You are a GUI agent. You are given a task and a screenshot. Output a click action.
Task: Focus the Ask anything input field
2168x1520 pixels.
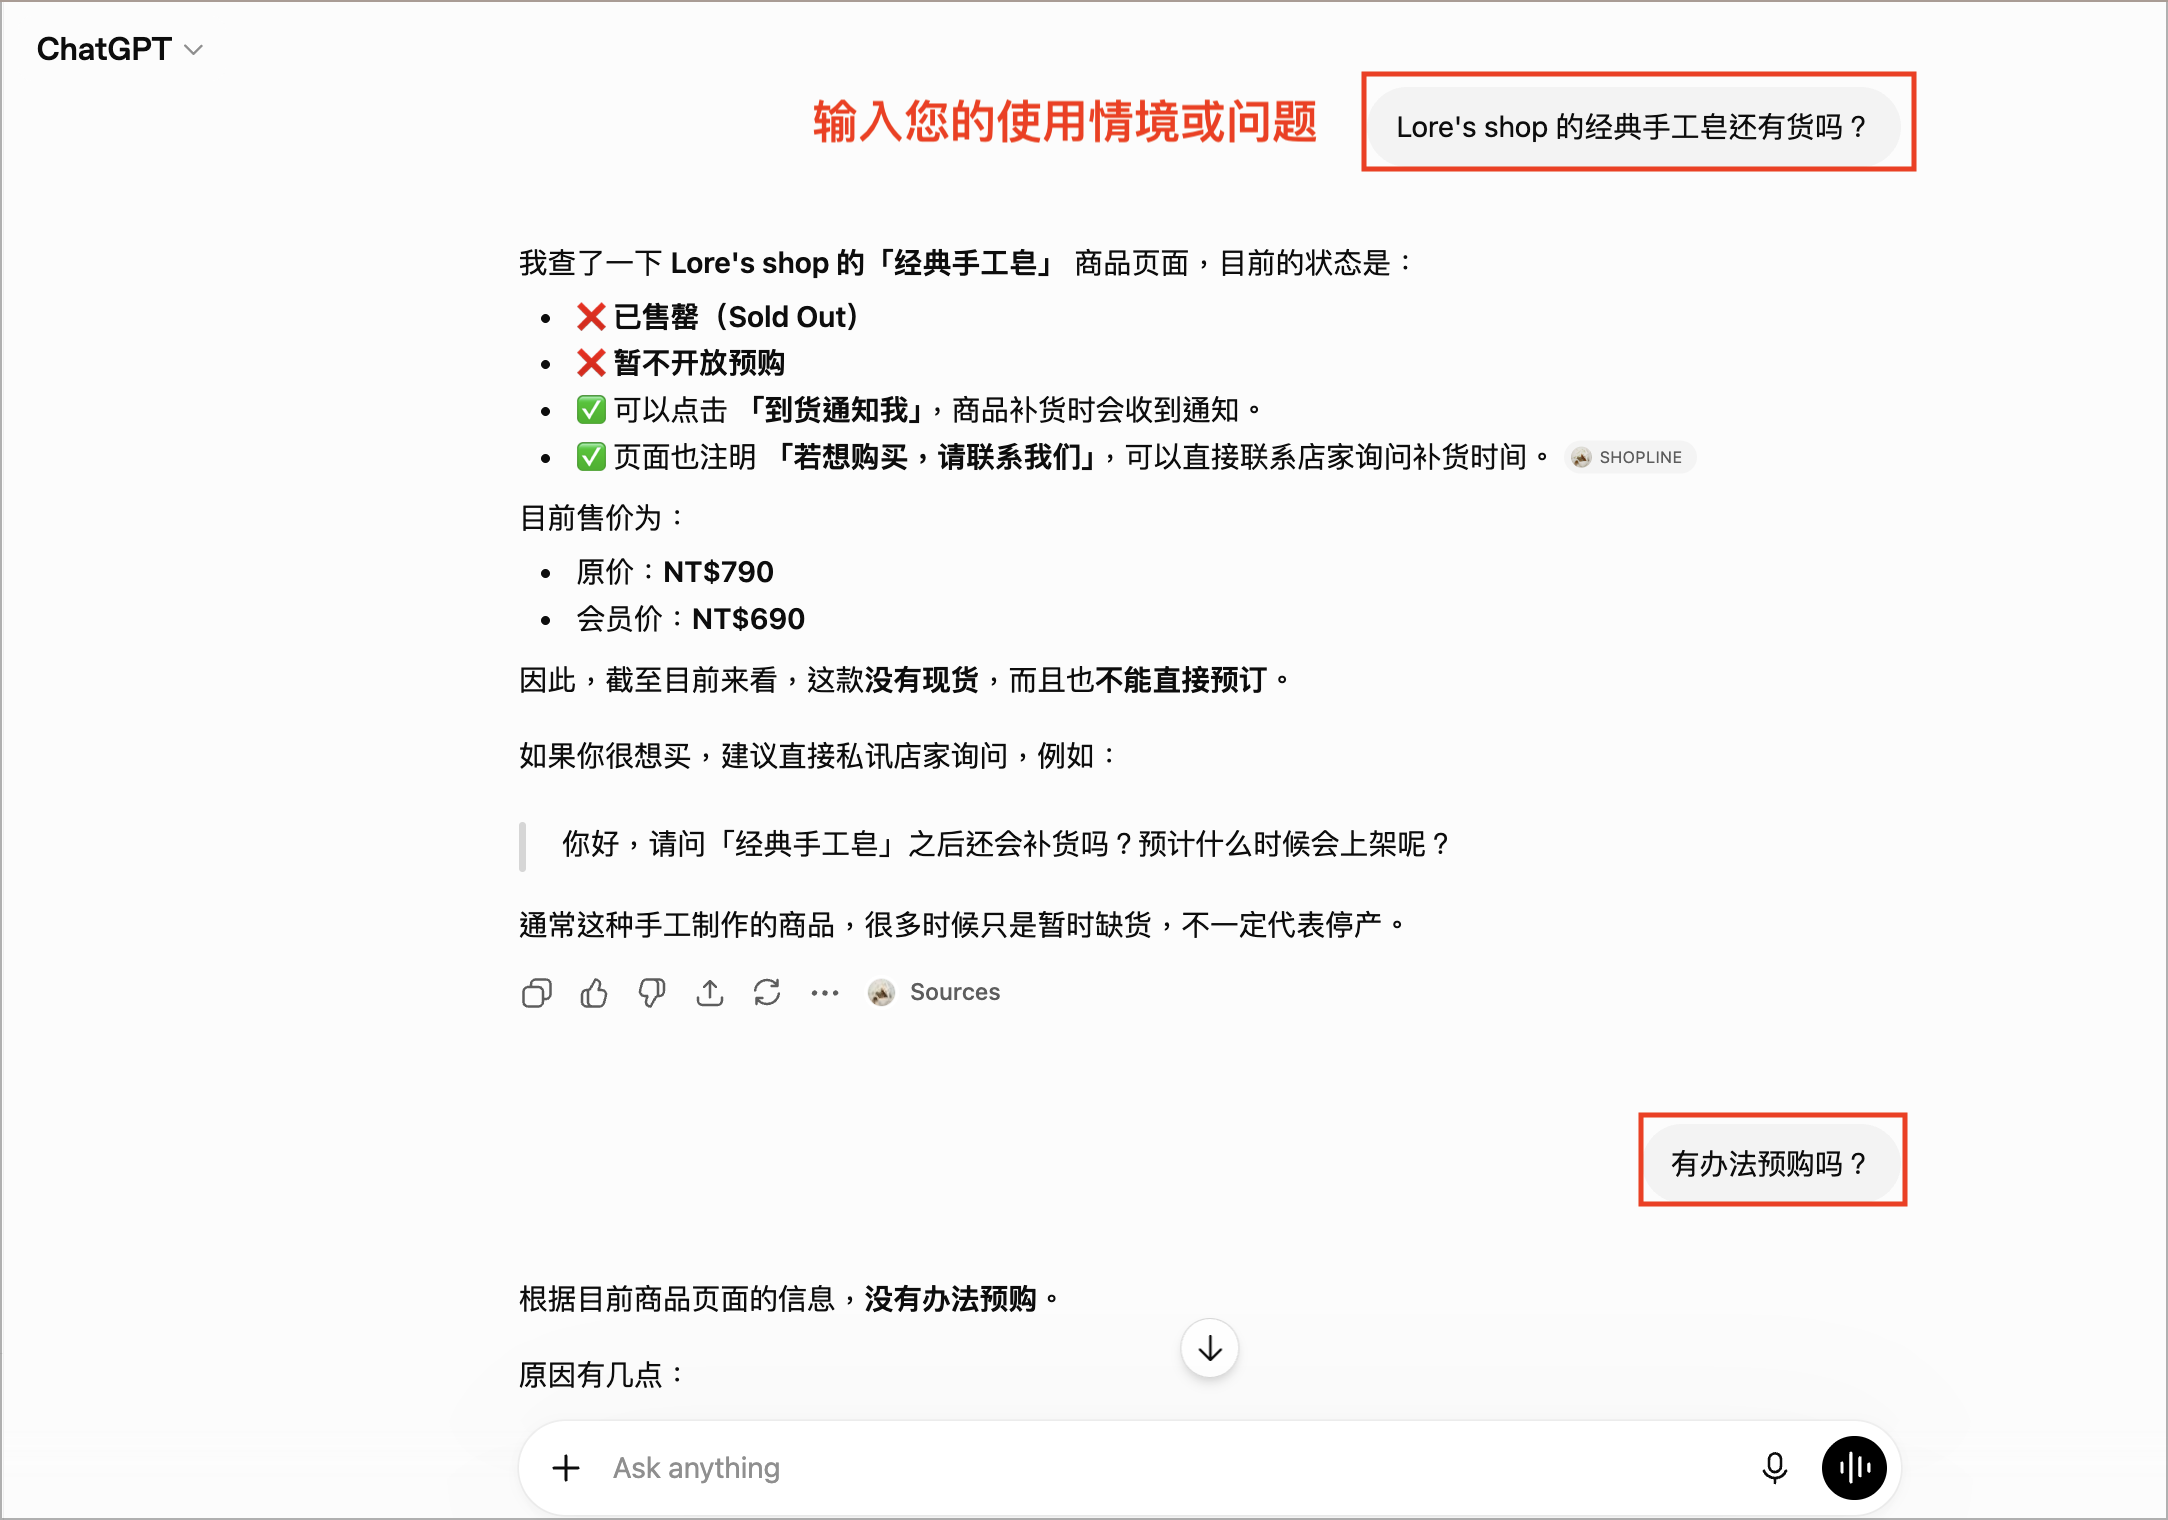1170,1467
